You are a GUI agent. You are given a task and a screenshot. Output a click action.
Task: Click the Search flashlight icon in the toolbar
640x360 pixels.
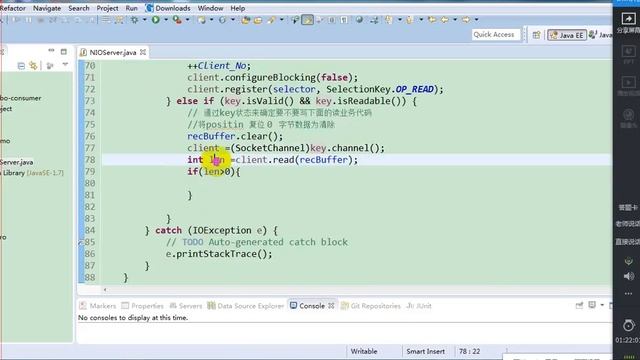[271, 20]
